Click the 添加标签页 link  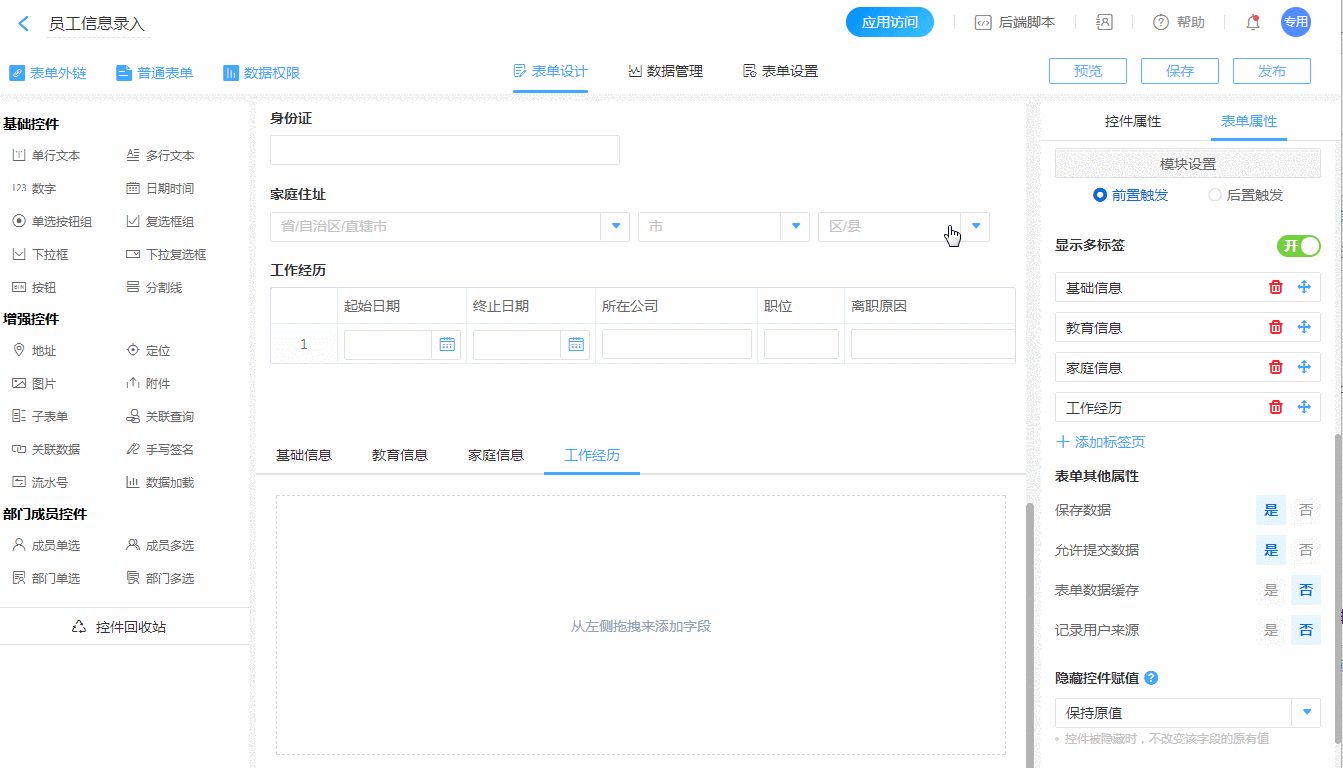(x=1100, y=442)
